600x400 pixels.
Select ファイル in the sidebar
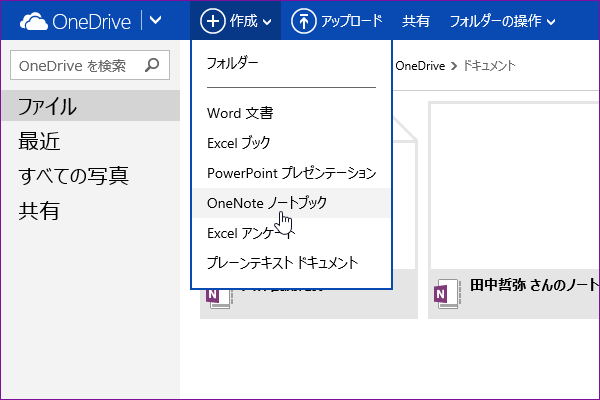pyautogui.click(x=90, y=106)
